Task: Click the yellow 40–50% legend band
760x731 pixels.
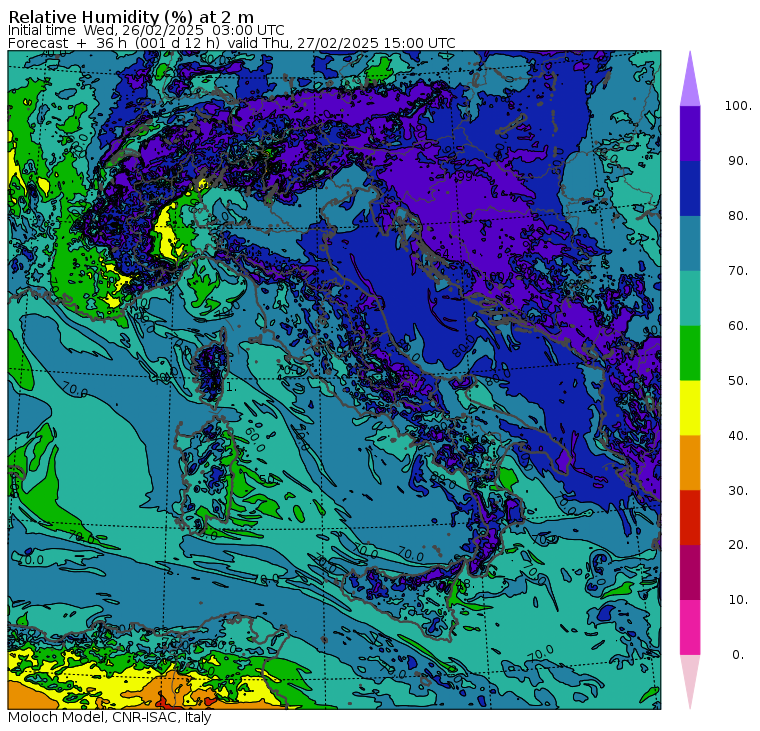Action: coord(690,408)
